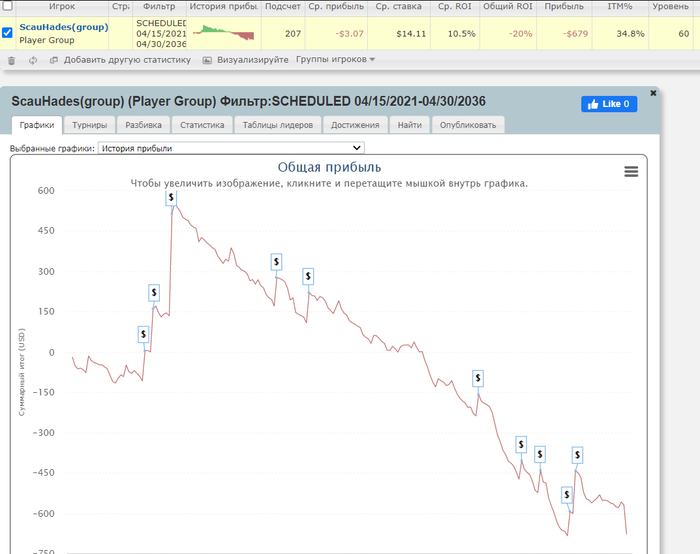Click the Facebook Like button

[609, 104]
